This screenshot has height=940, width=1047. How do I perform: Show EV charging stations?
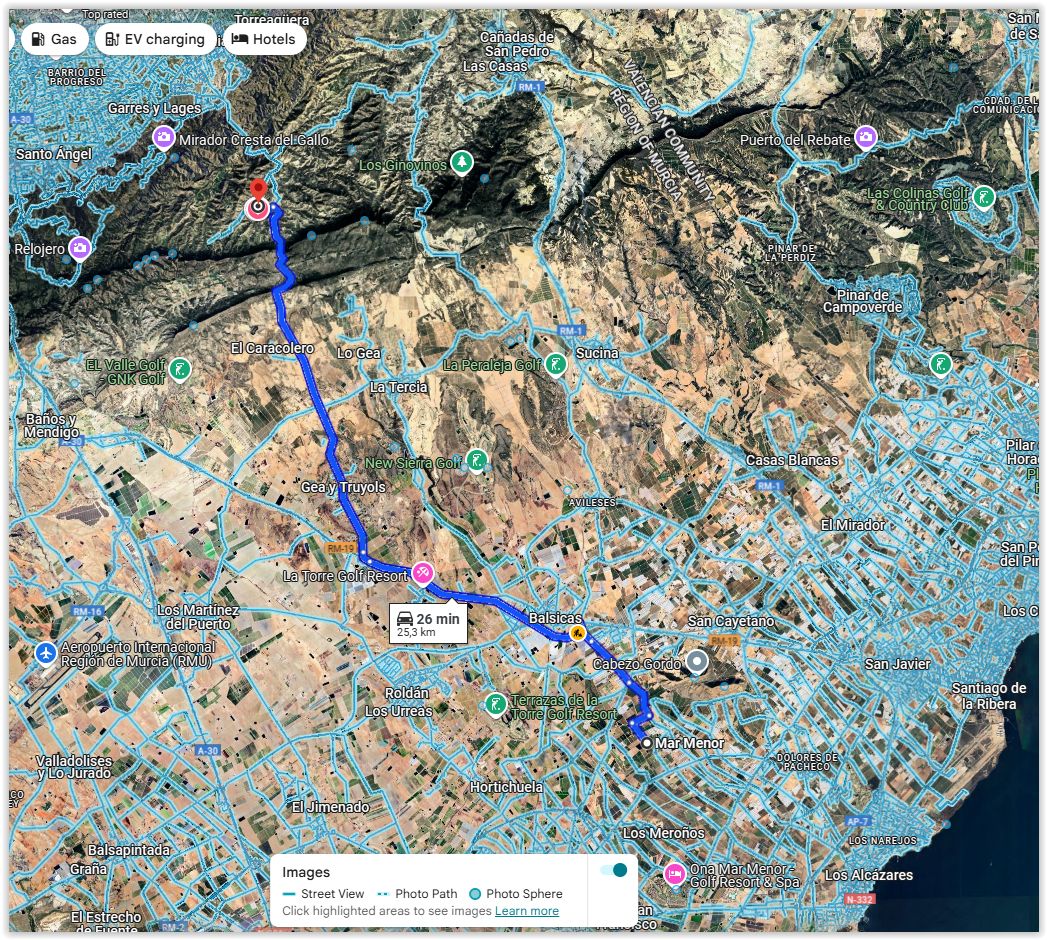(x=156, y=39)
